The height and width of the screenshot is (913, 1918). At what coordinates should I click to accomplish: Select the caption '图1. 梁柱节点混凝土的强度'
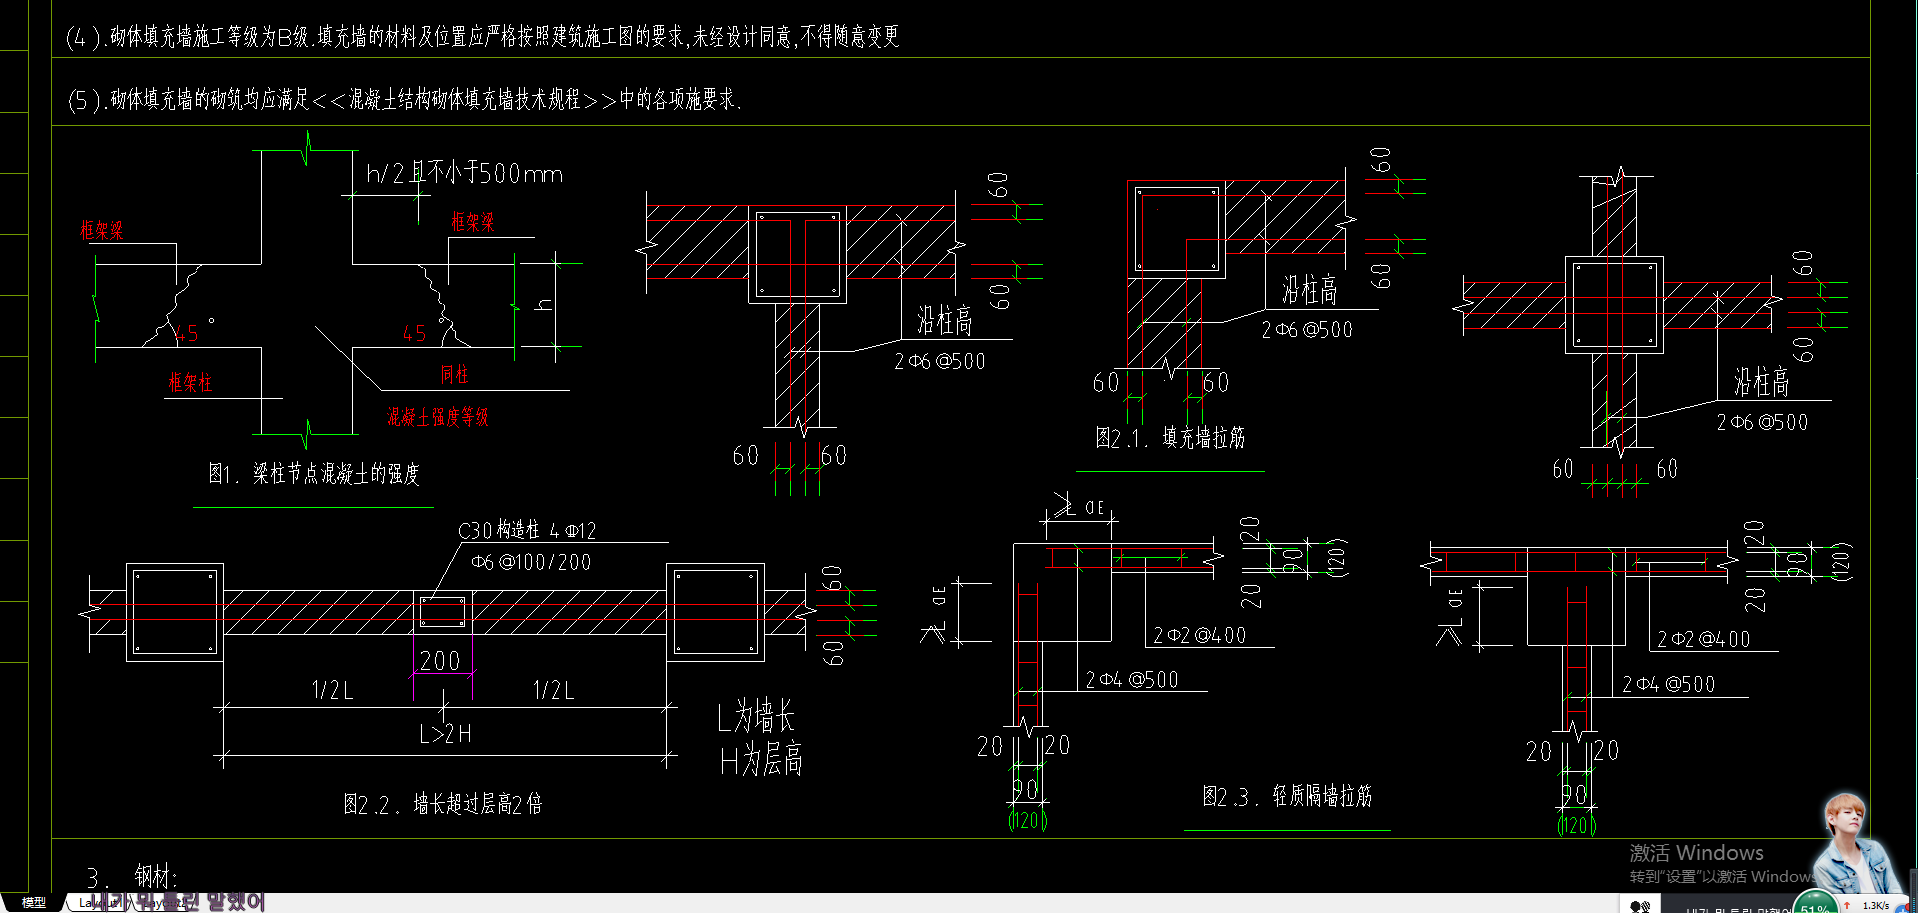pos(314,473)
